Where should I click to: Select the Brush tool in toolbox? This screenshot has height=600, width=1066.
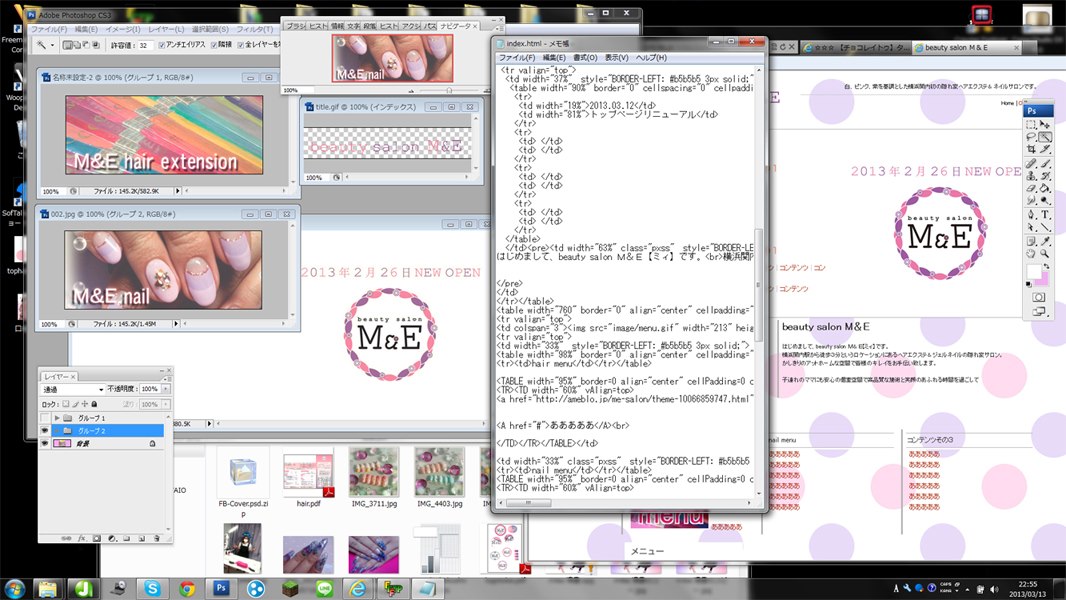pos(1045,163)
